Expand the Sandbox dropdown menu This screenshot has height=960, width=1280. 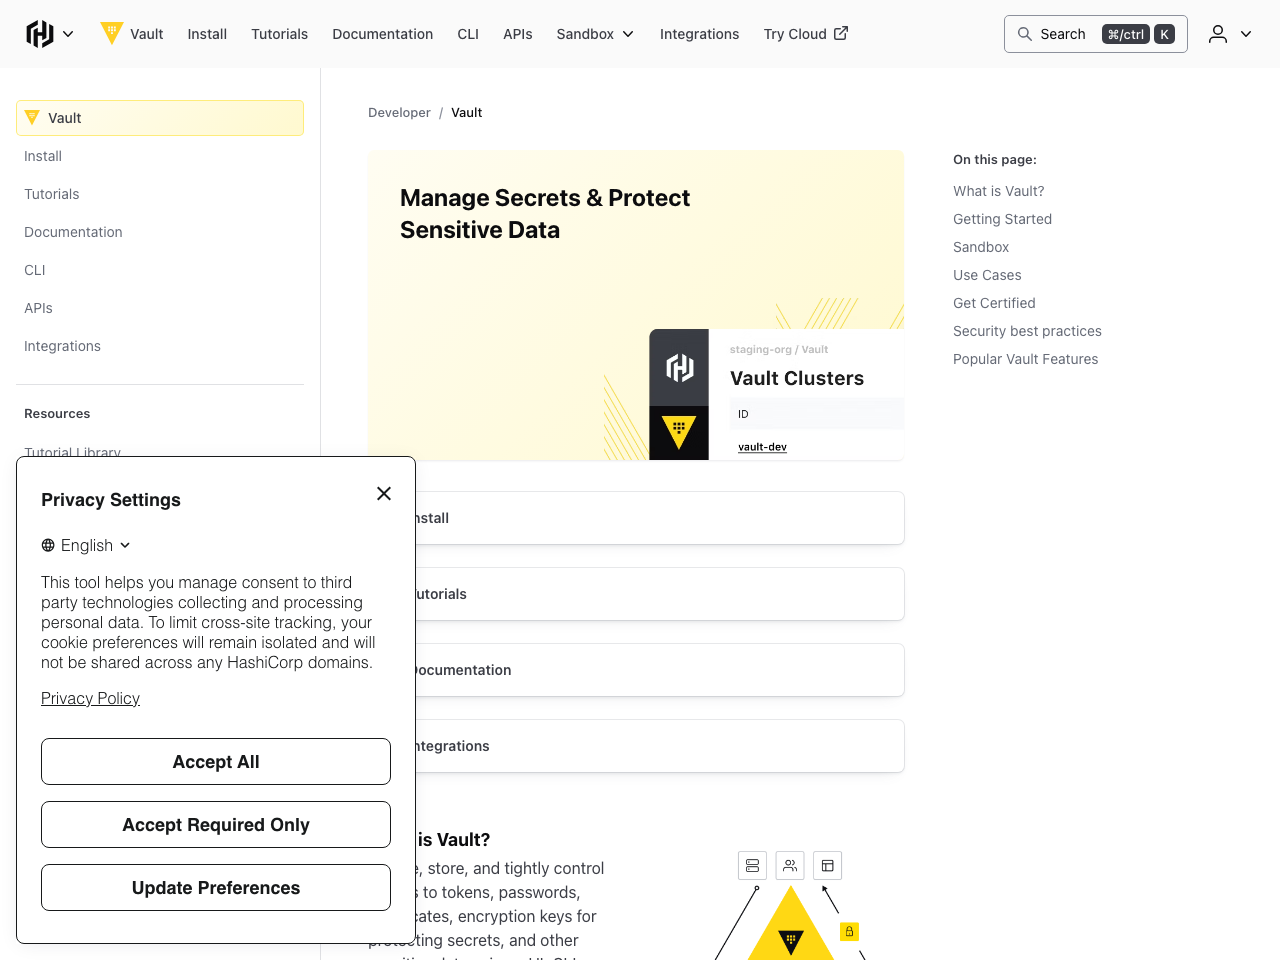pos(595,34)
